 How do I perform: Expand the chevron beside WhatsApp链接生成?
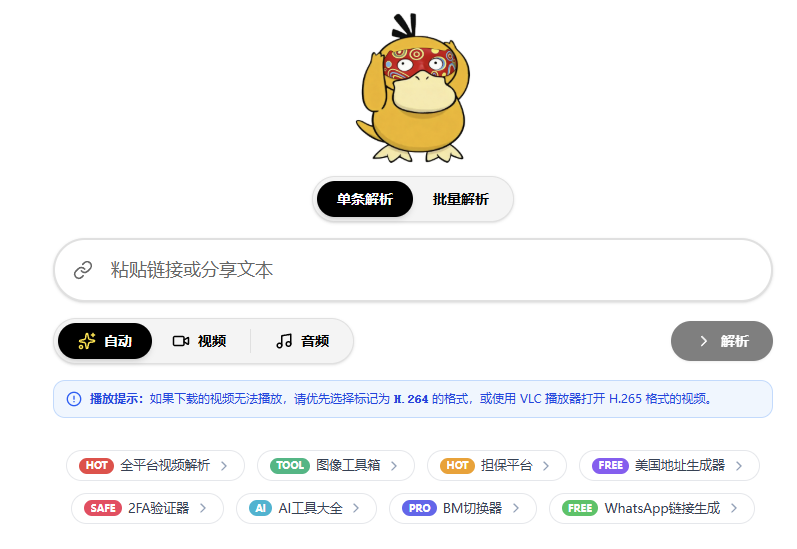click(x=734, y=508)
